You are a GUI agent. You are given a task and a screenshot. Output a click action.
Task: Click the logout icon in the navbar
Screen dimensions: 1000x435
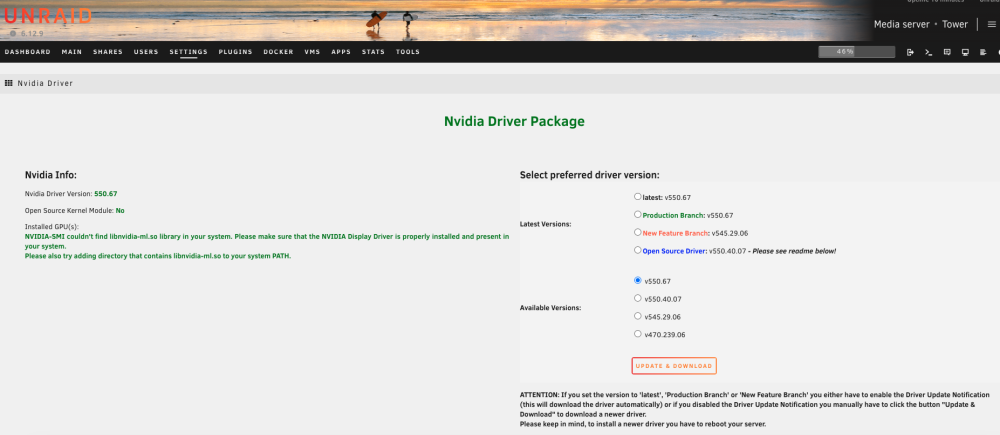pos(910,52)
